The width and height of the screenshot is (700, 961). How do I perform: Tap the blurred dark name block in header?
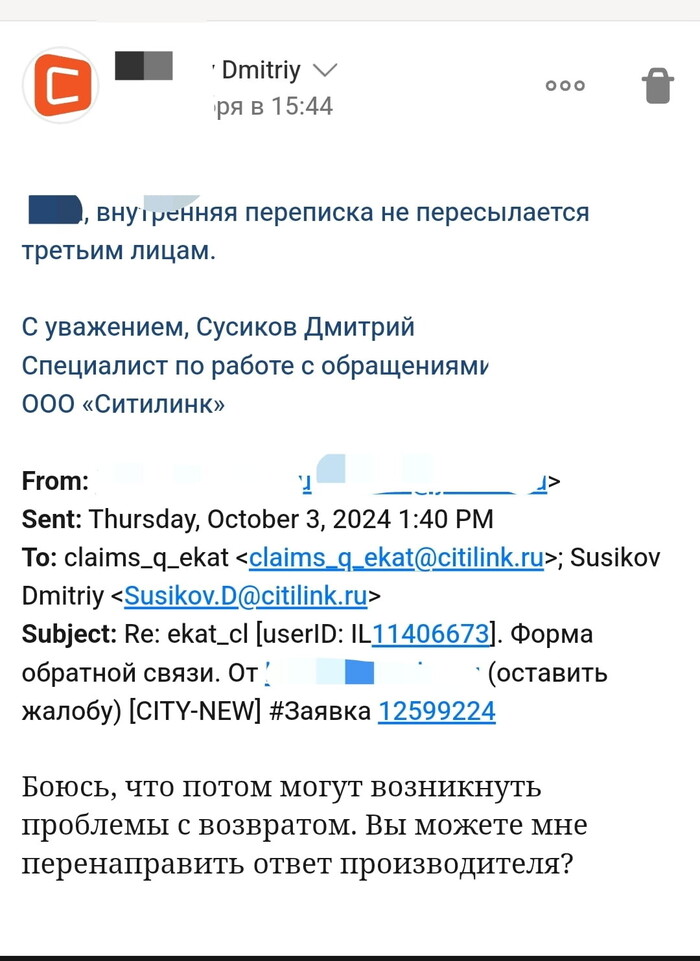click(x=144, y=67)
